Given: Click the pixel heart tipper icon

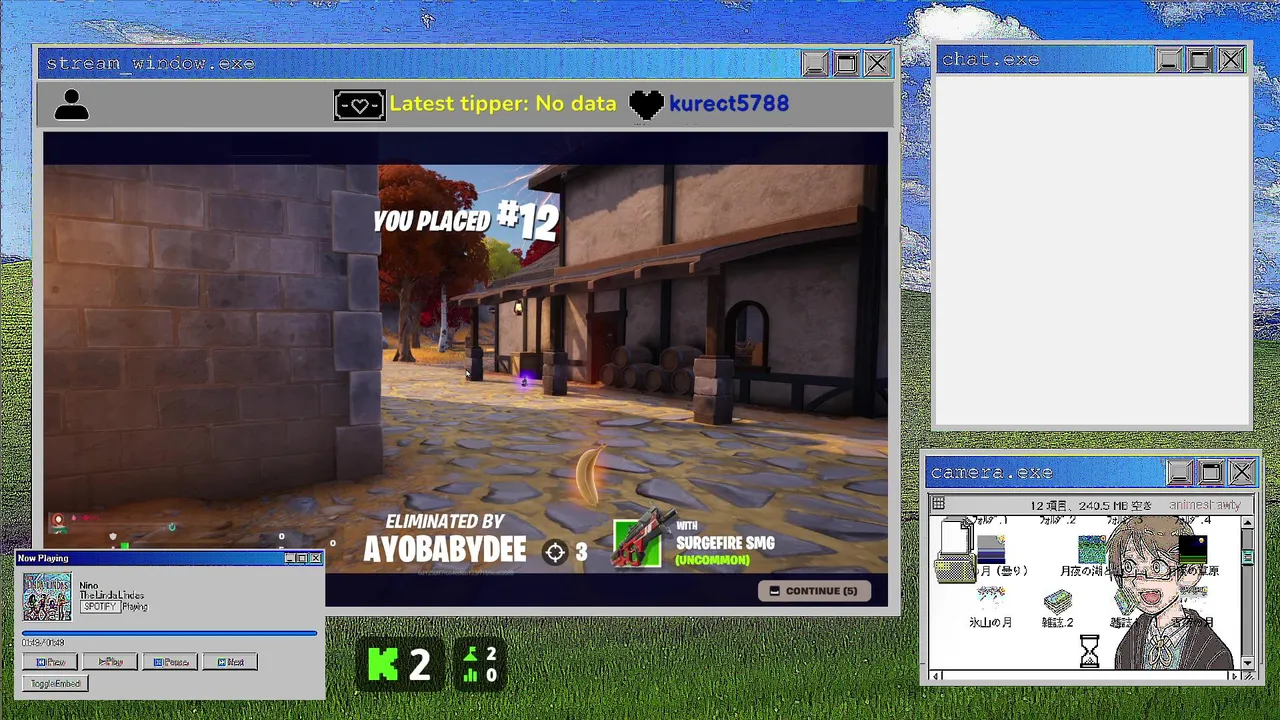Looking at the screenshot, I should [359, 104].
